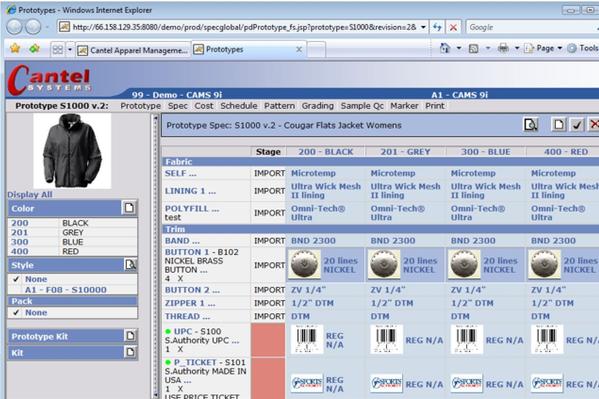Screen dimensions: 599x399
Task: Click the browser Forward arrow button
Action: point(33,27)
